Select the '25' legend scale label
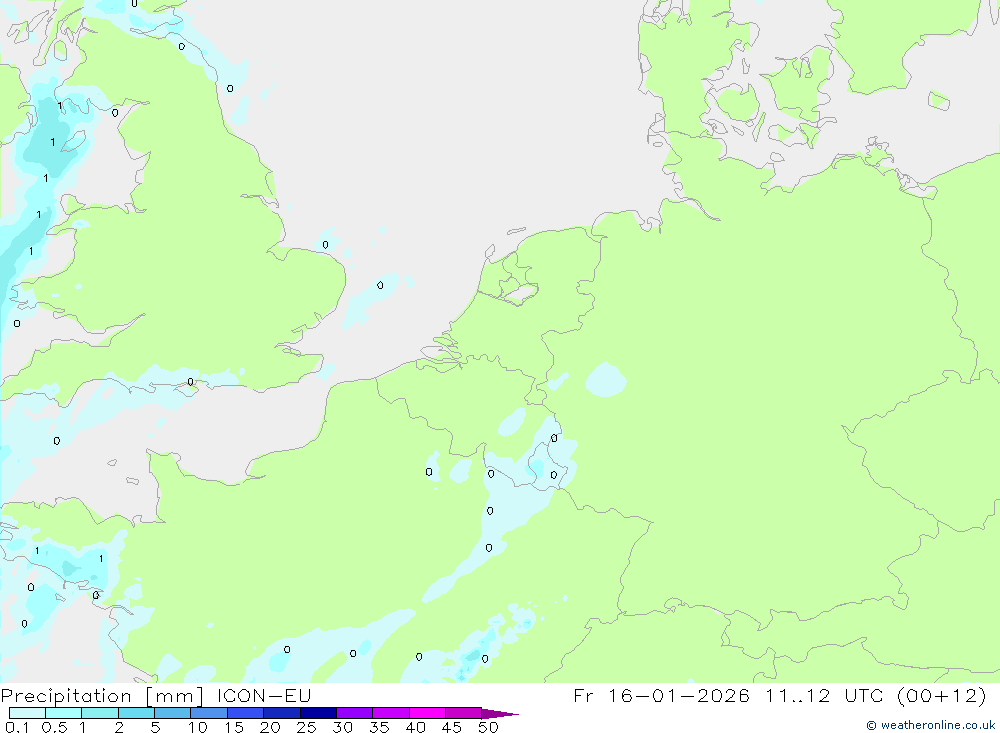 [306, 727]
